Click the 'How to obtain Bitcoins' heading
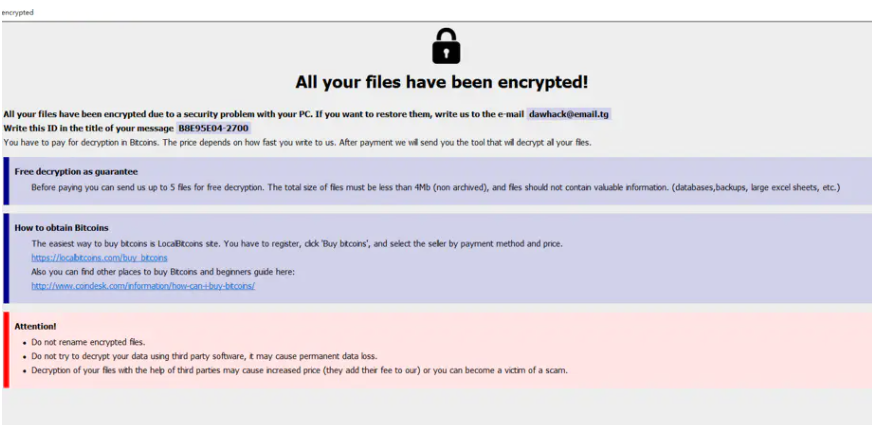 coord(61,228)
